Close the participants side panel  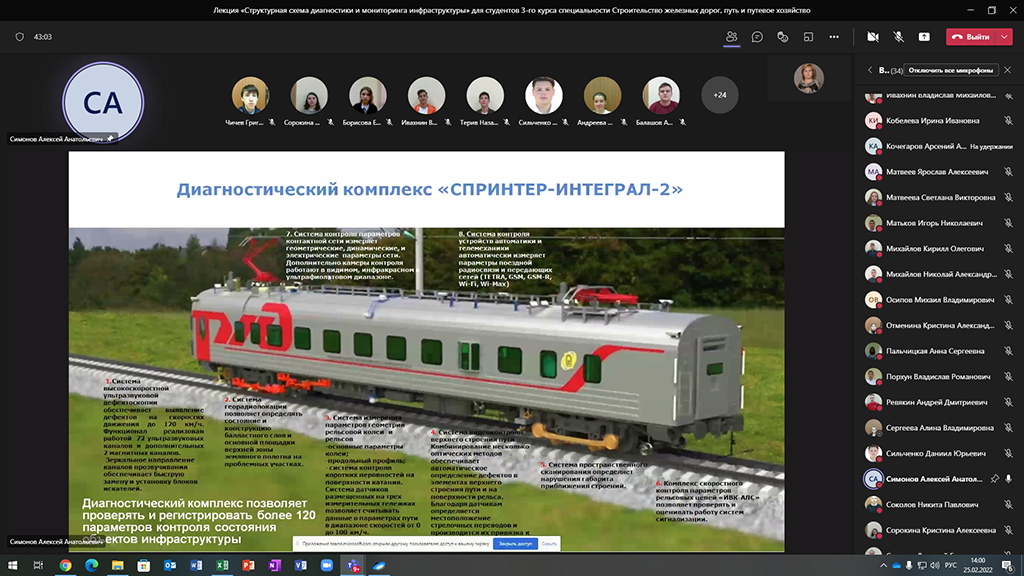coord(1008,70)
